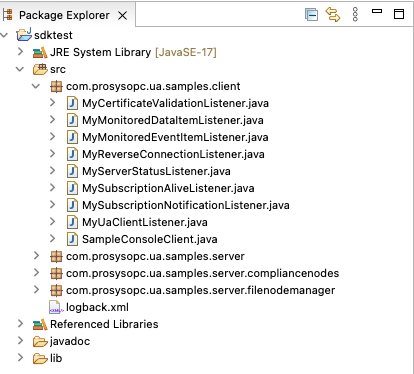This screenshot has width=414, height=374.
Task: Click the Package Explorer tab icon
Action: (7, 15)
